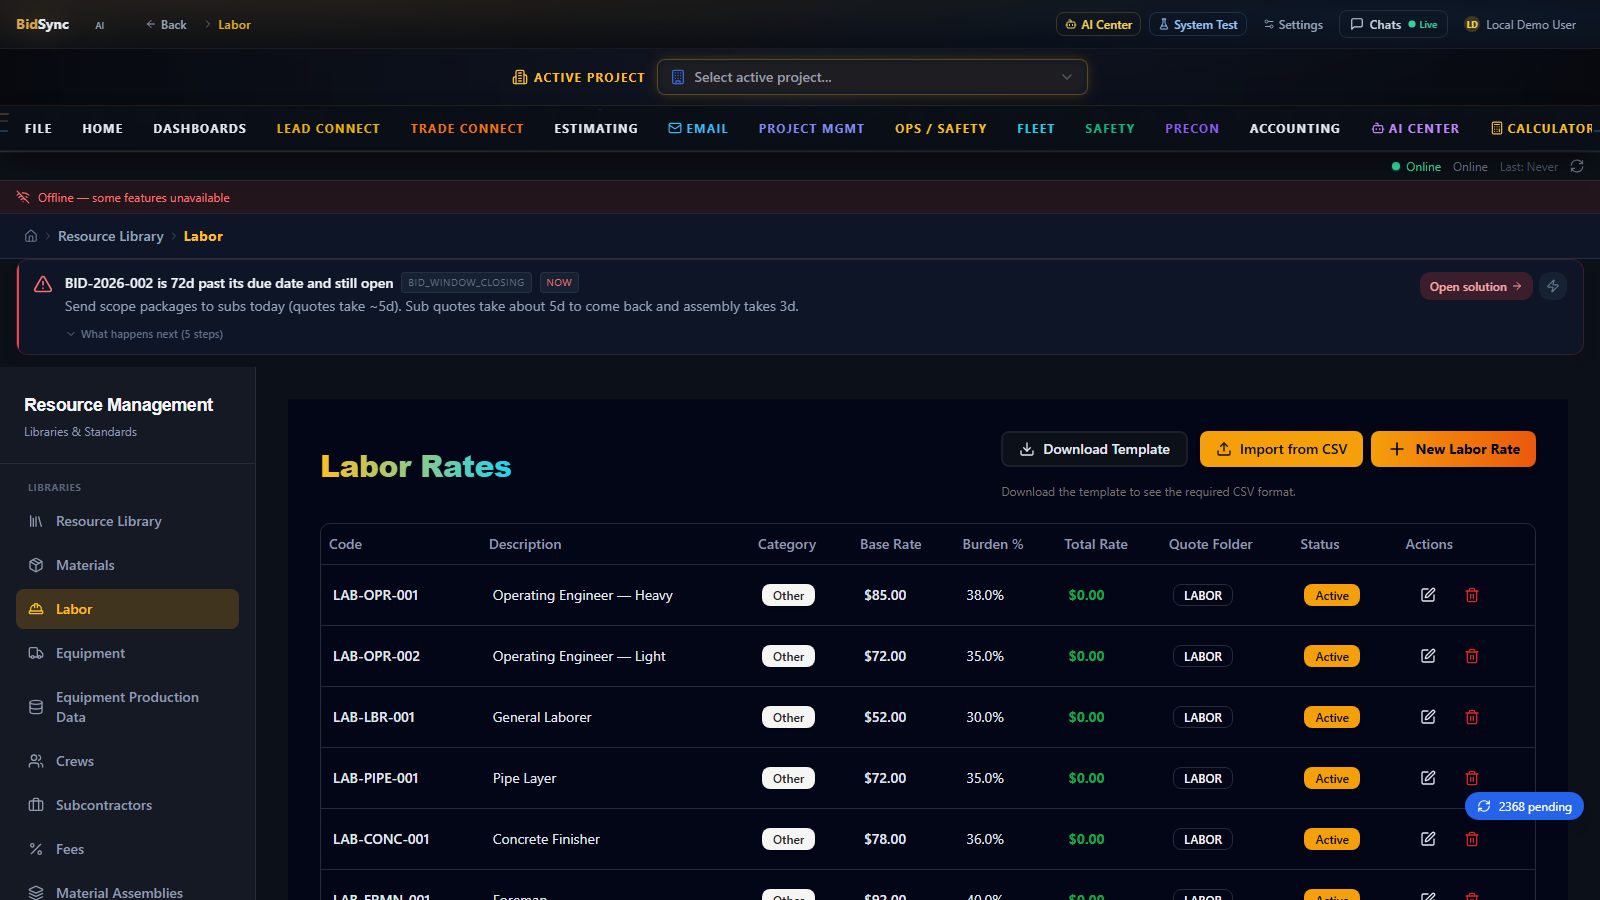Open the DASHBOARDS menu
Image resolution: width=1600 pixels, height=900 pixels.
point(199,128)
